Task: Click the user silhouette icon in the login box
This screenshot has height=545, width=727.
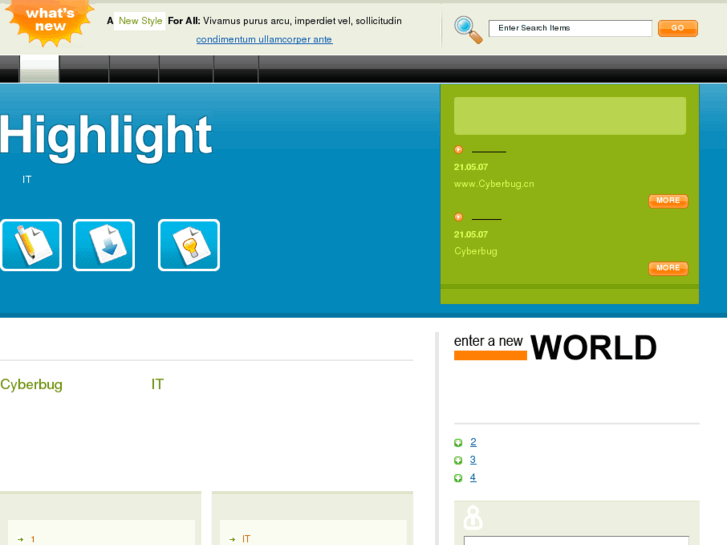Action: point(473,518)
